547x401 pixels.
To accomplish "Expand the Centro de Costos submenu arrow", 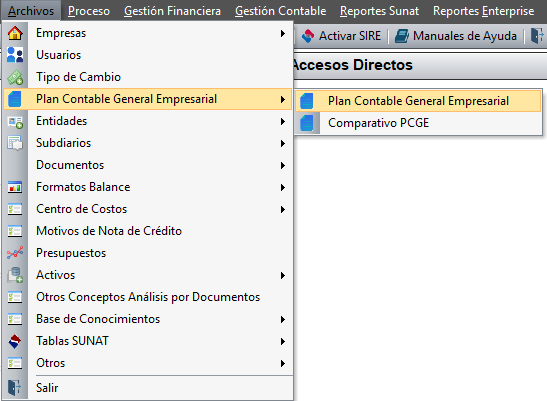I will [x=283, y=209].
